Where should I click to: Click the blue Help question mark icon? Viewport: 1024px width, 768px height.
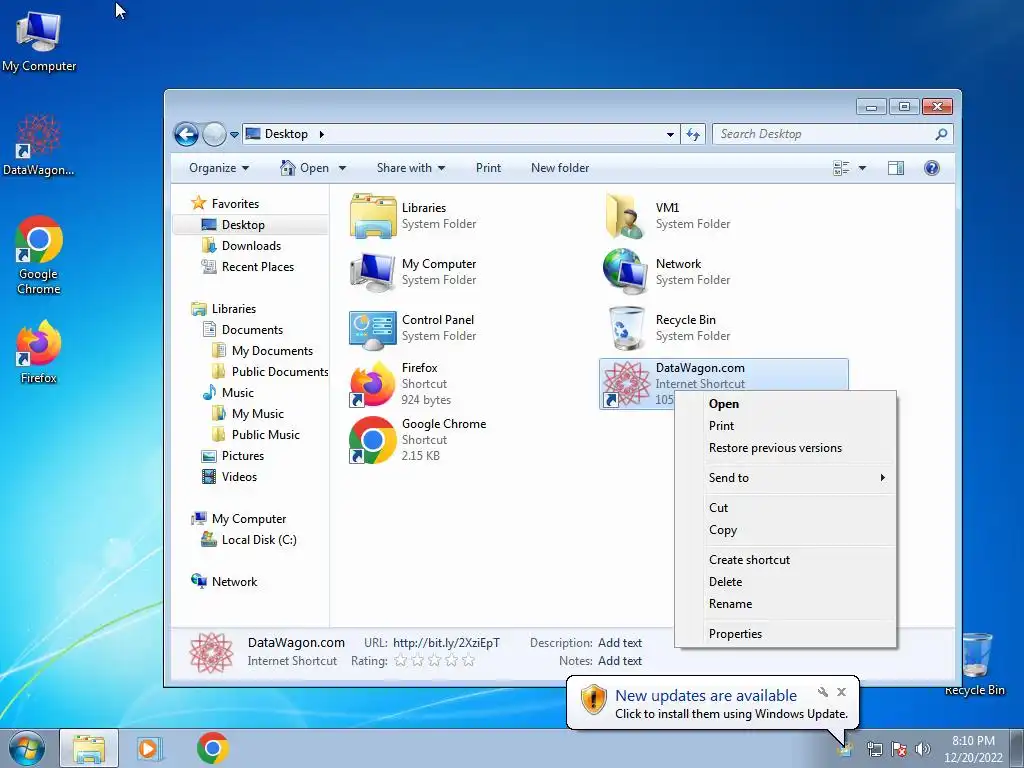932,168
